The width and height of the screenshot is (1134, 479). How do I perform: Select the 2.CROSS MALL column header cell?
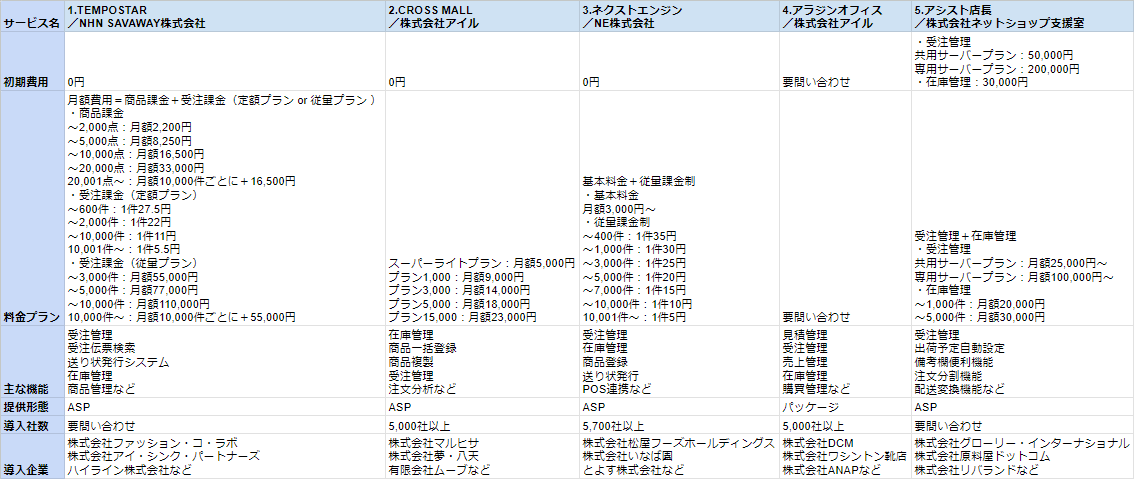[x=483, y=16]
